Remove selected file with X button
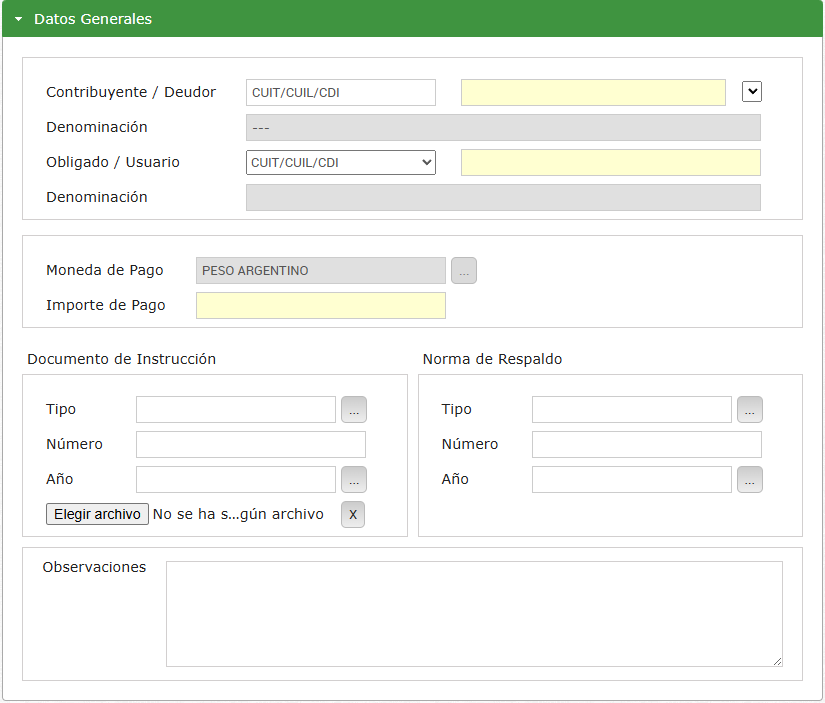Viewport: 825px width, 703px height. click(353, 514)
